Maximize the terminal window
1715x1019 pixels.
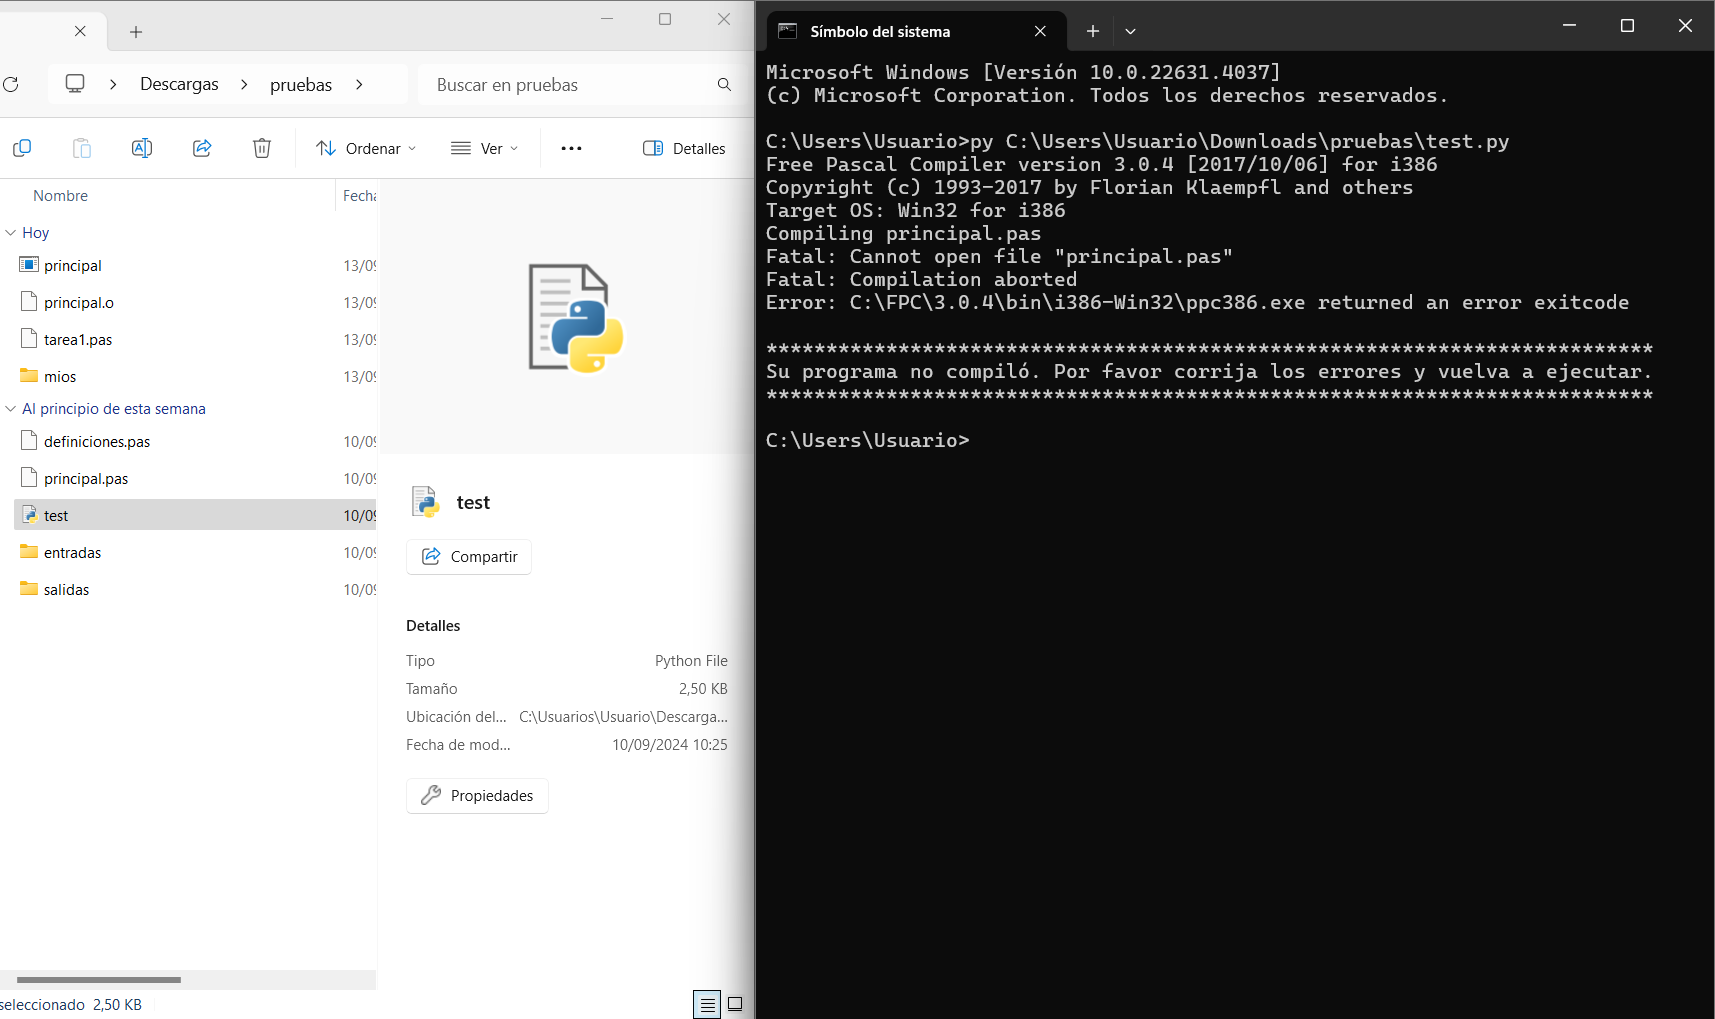[1627, 25]
